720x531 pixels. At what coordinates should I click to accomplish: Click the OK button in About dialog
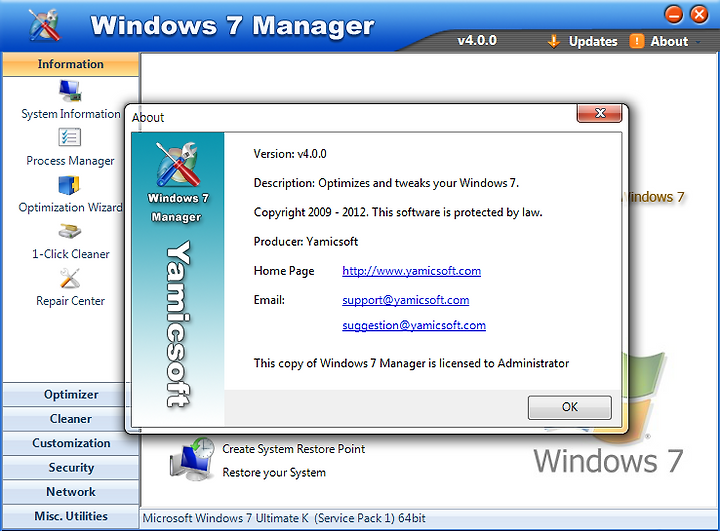point(569,407)
